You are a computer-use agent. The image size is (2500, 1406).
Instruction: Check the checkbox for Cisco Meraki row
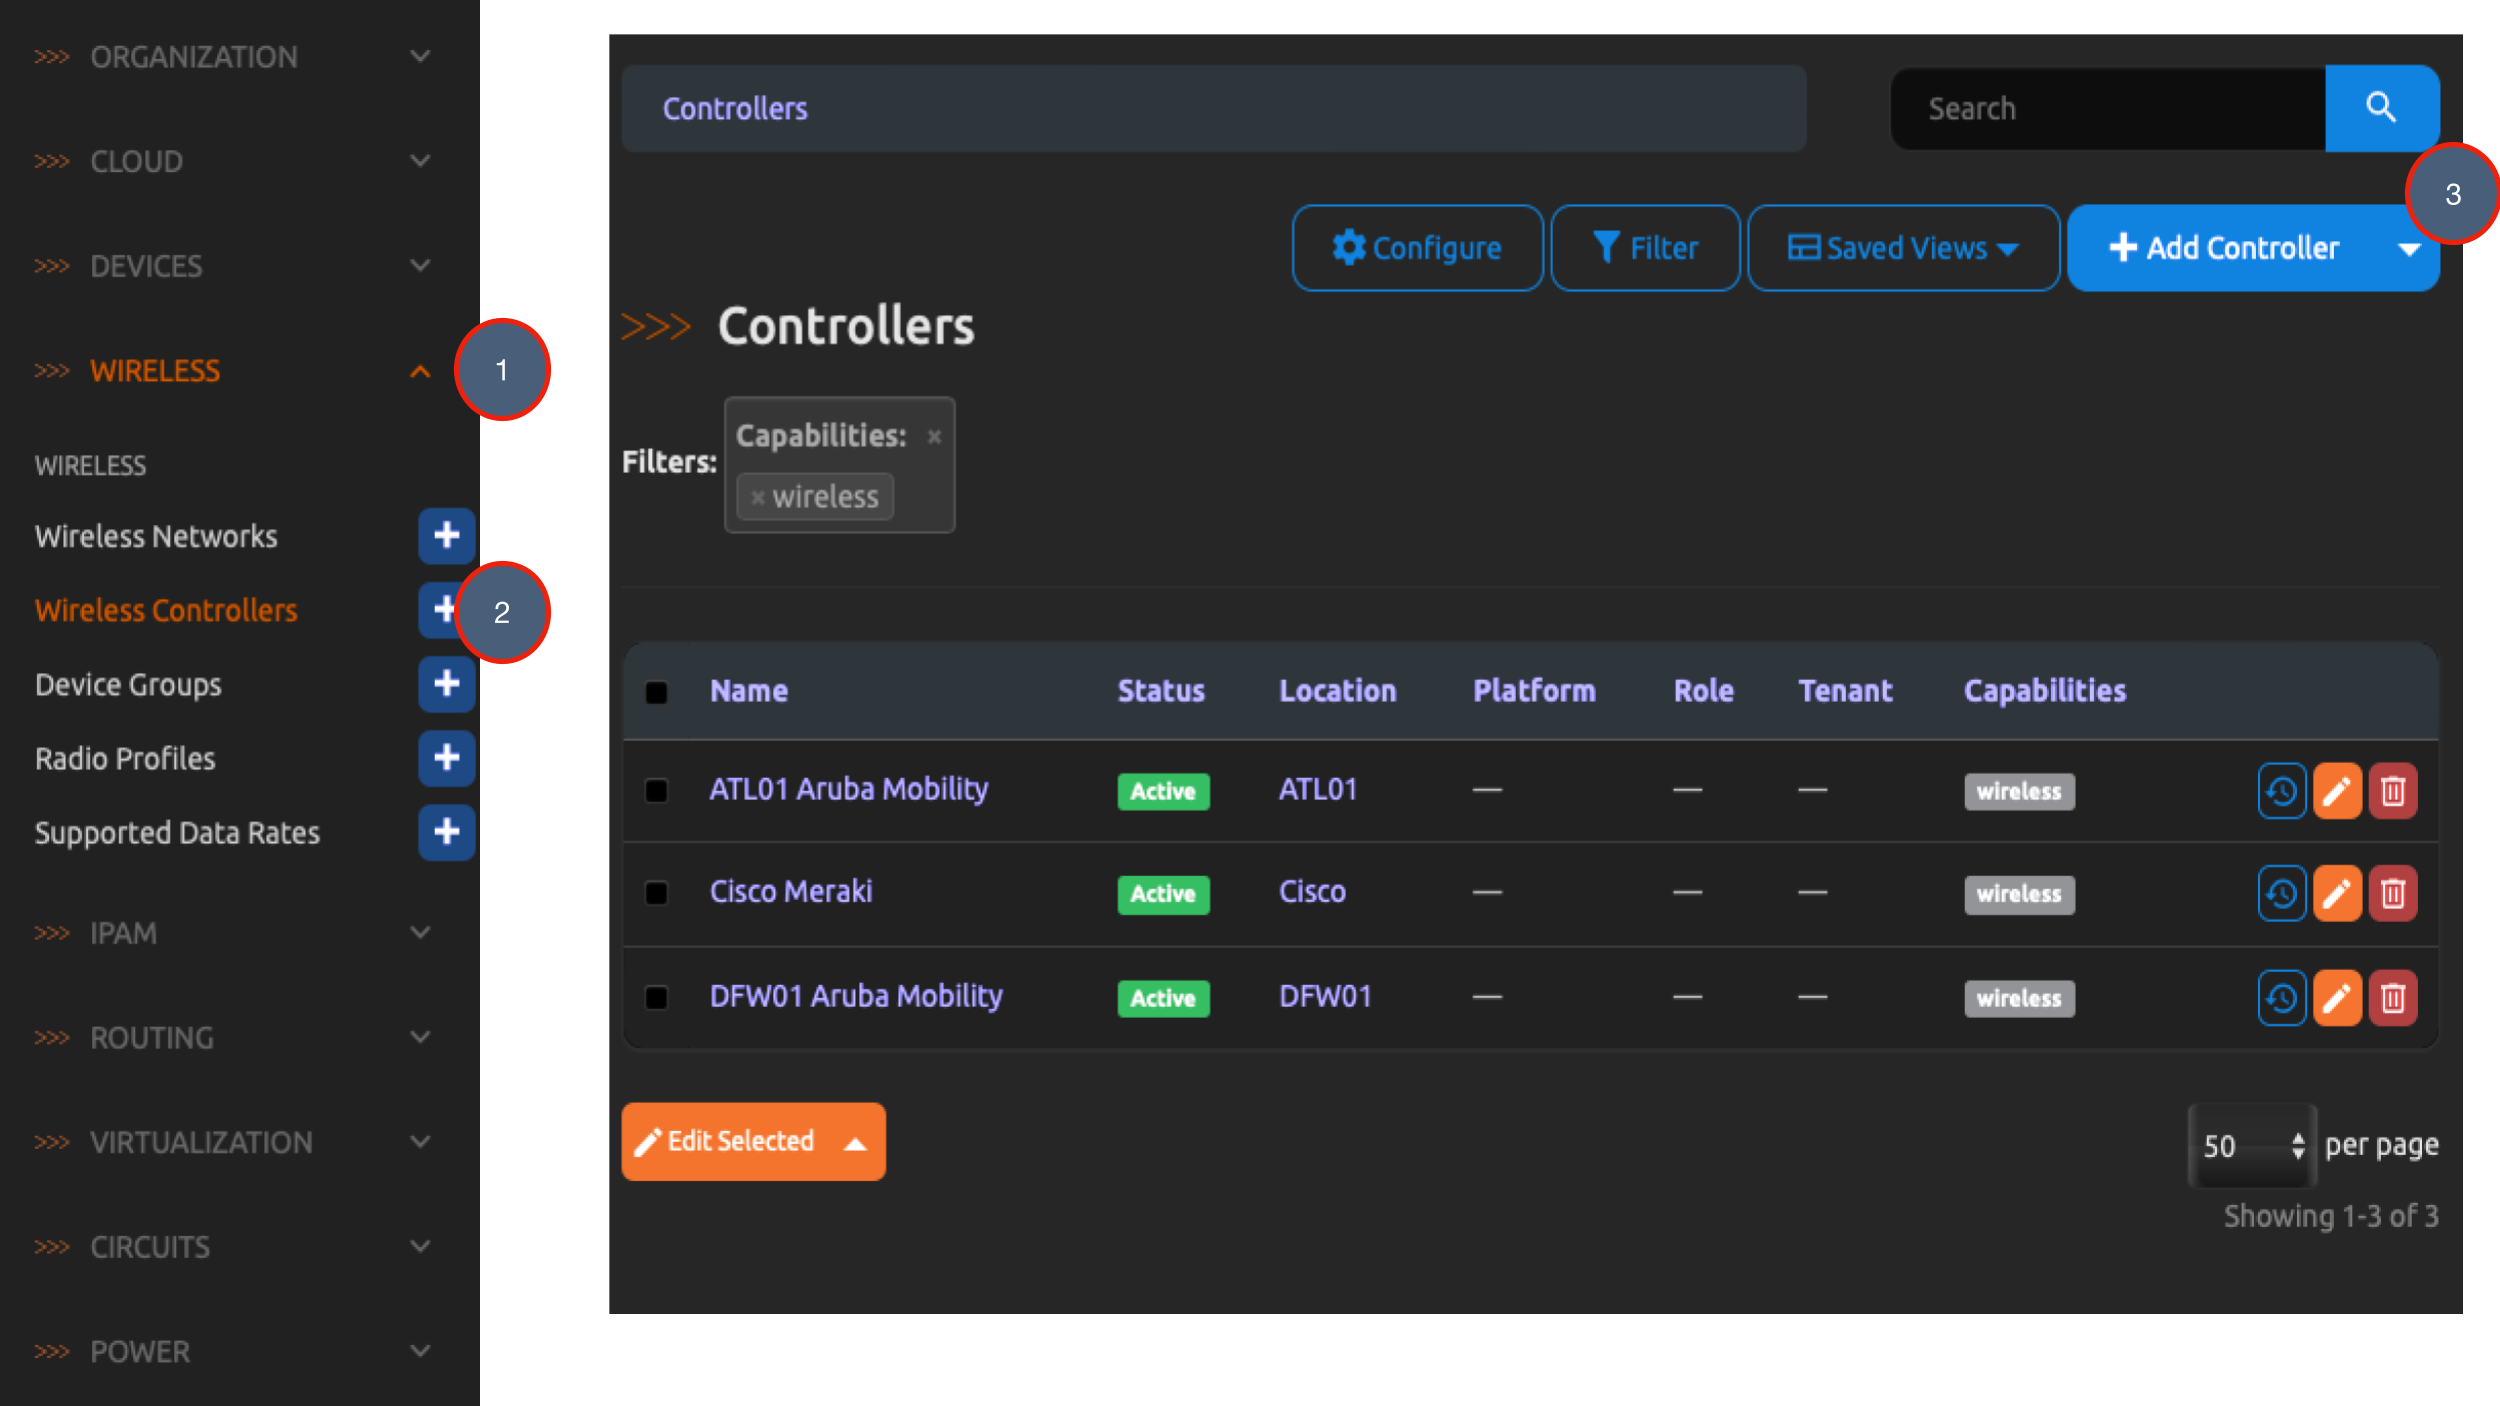(x=656, y=893)
